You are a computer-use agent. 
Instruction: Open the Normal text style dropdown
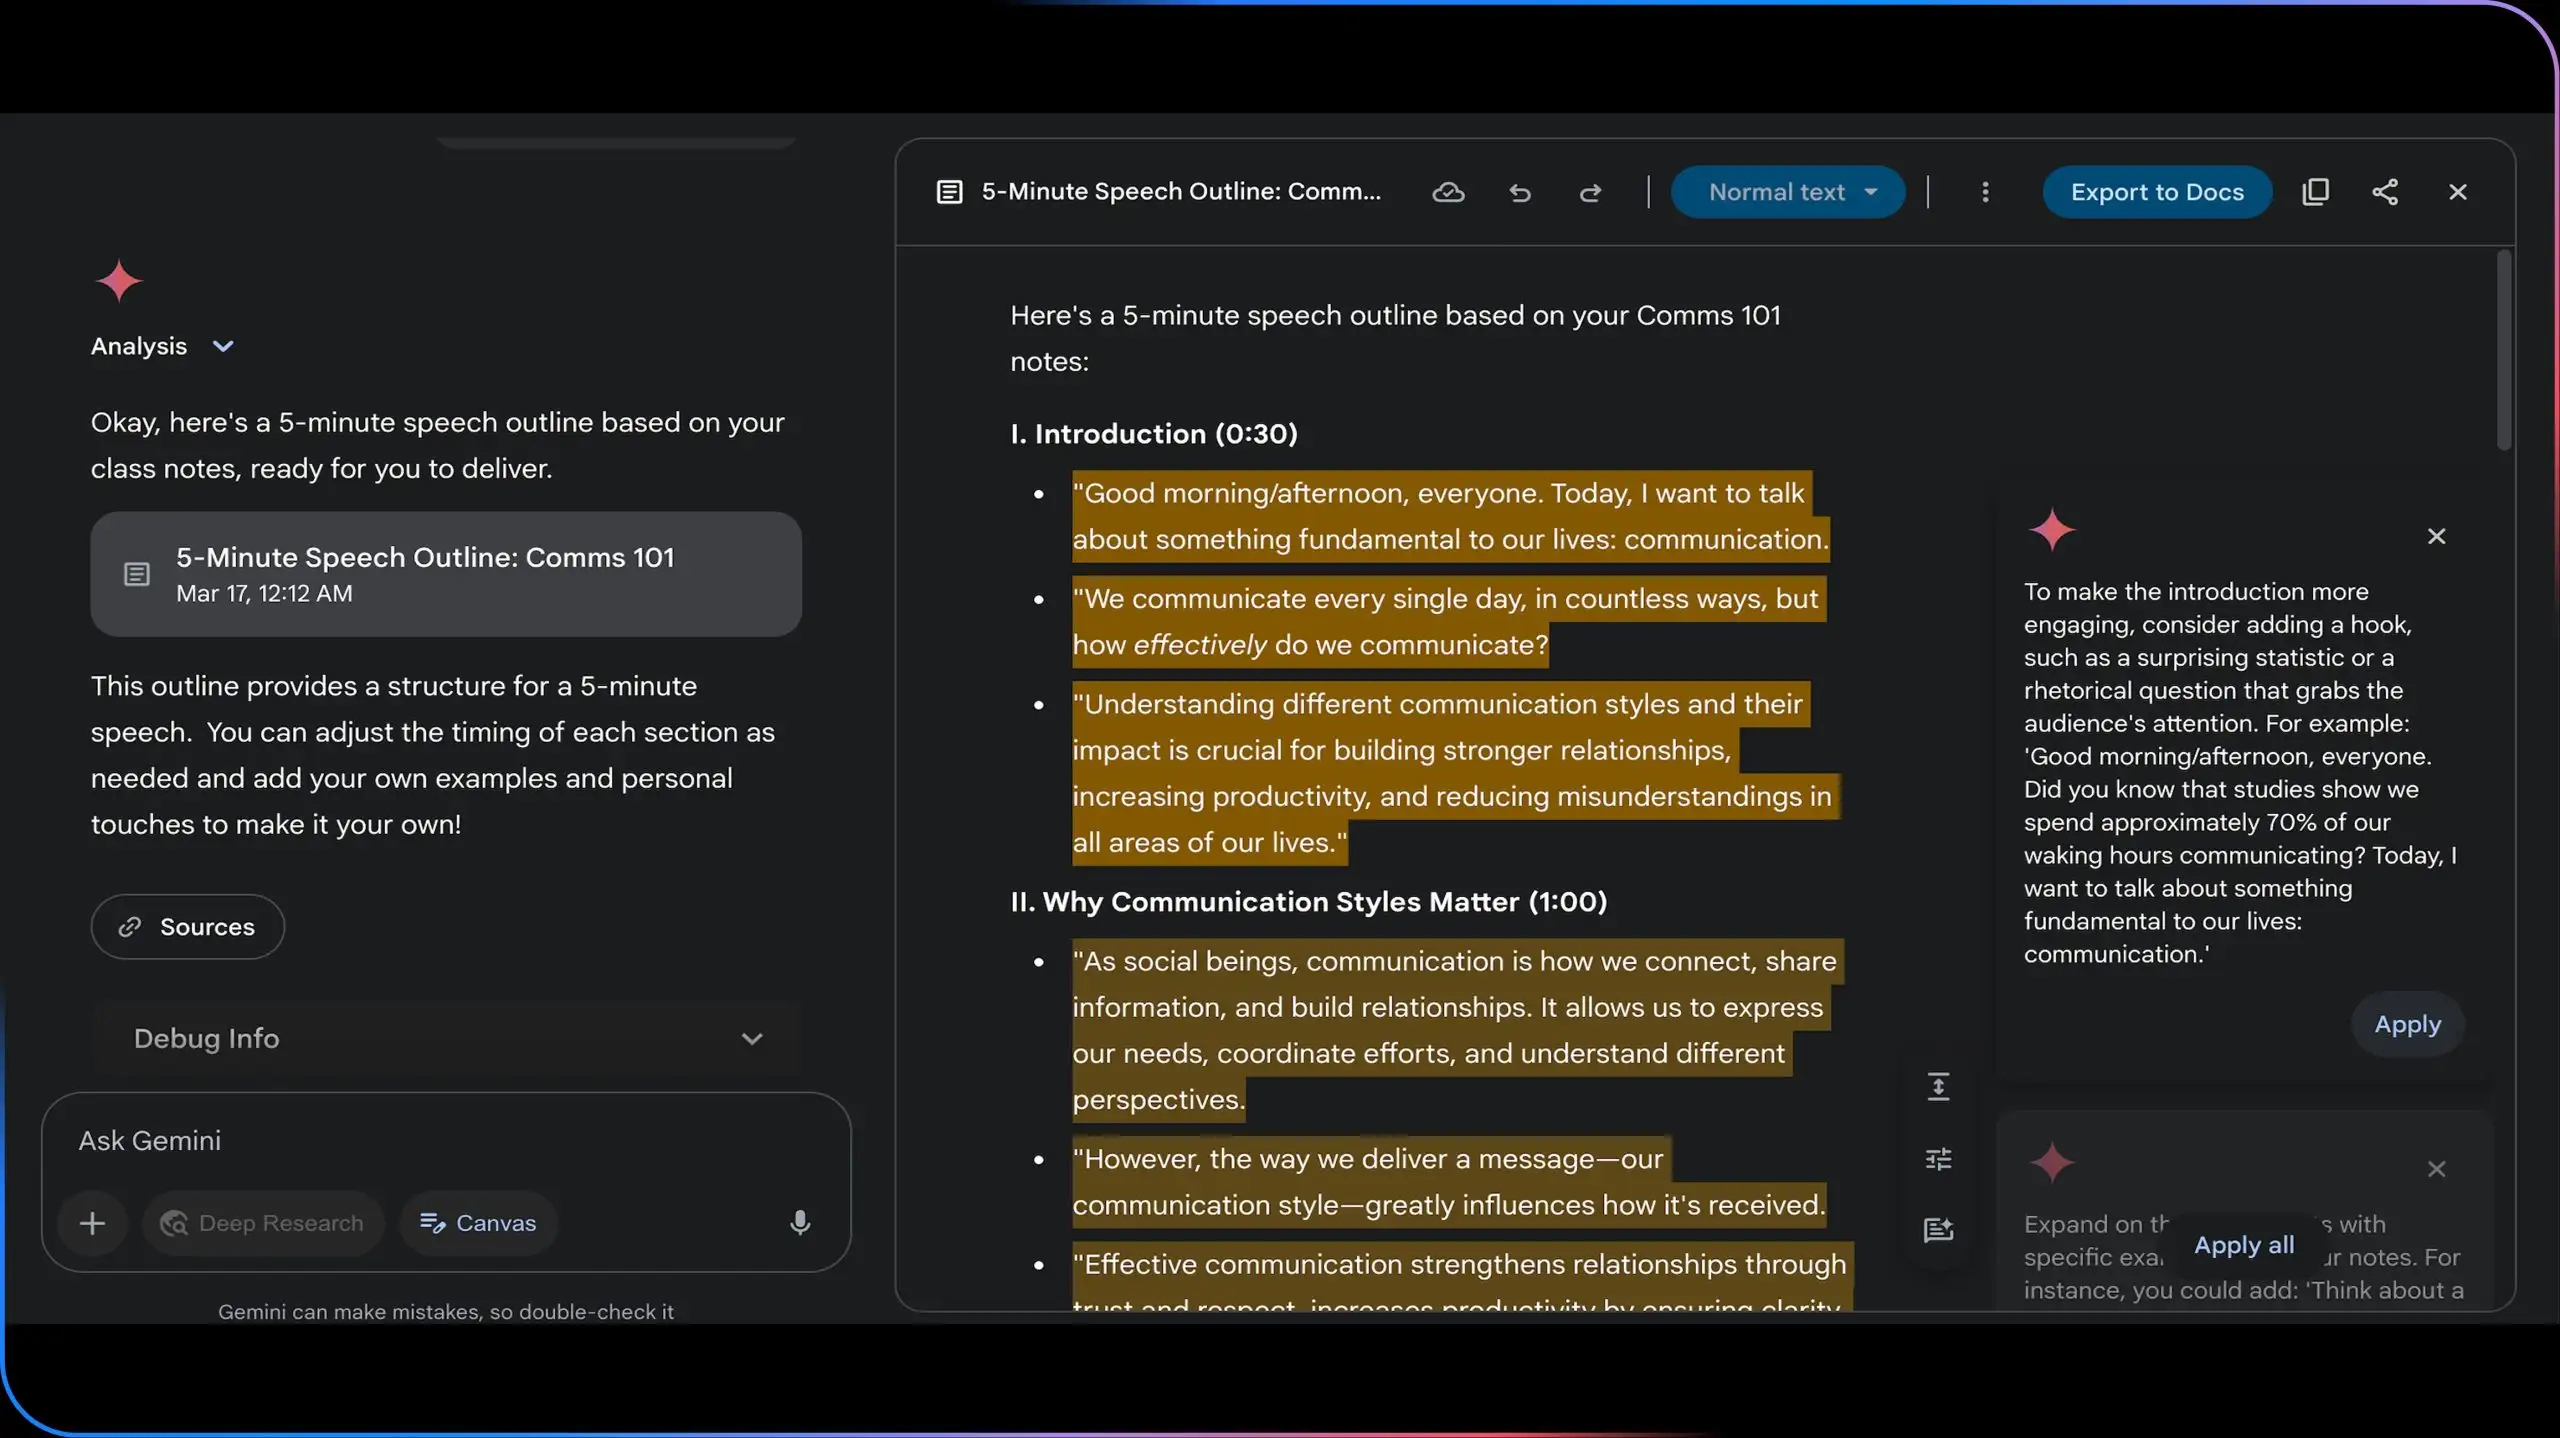coord(1788,192)
